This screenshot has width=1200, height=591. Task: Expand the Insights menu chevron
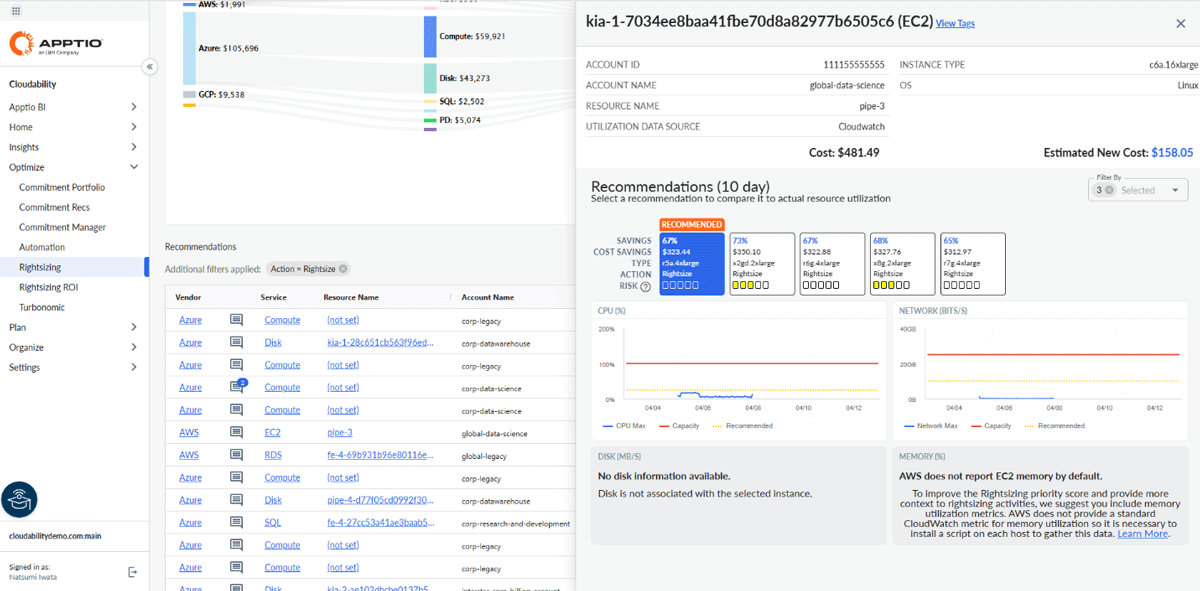[134, 147]
